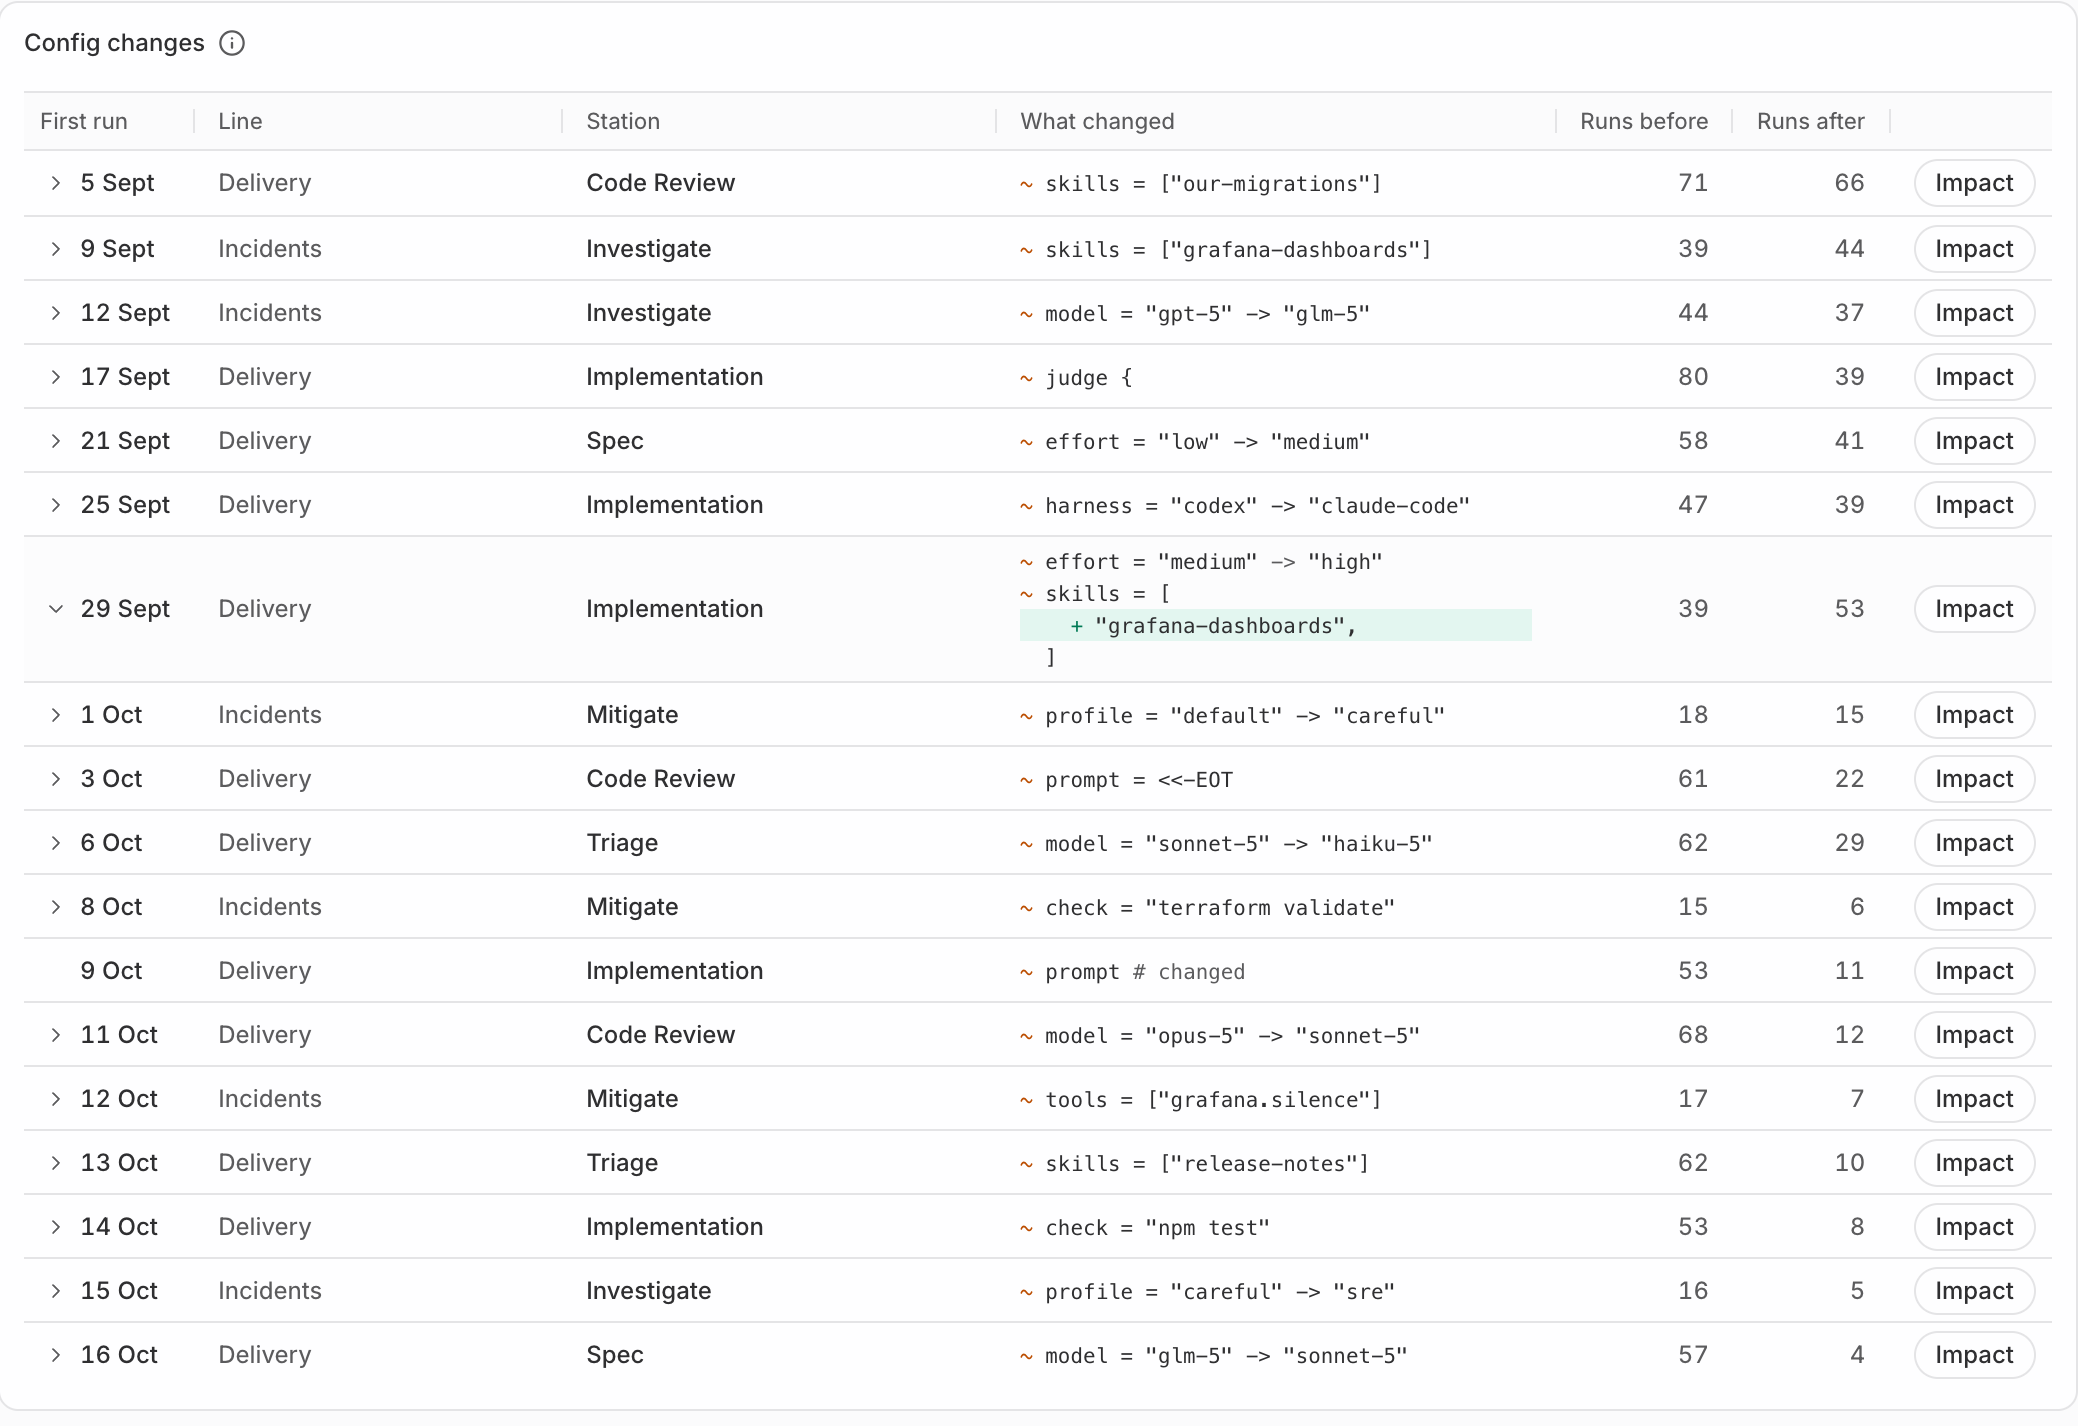Click the text harness = "codex" -> "claude-code"
Screen dimensions: 2078x1426
[x=1257, y=506]
